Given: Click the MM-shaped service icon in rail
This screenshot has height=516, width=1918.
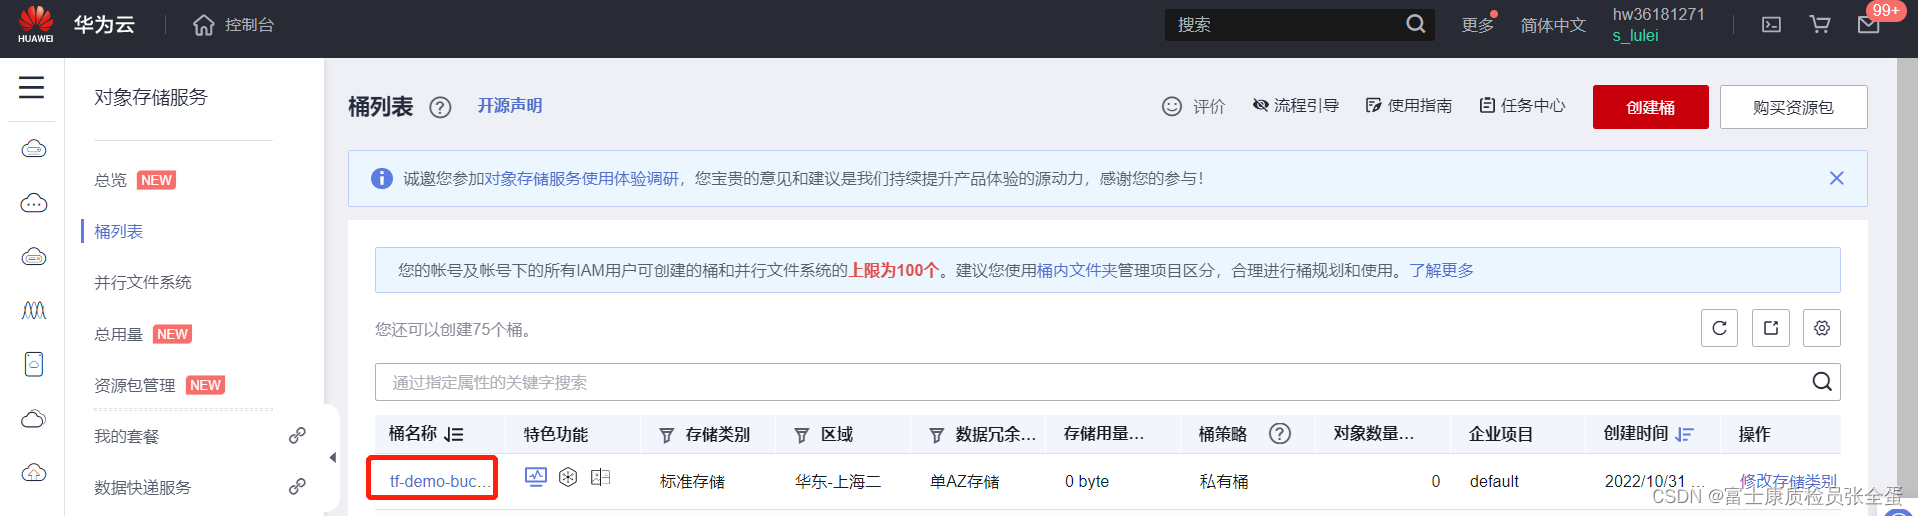Looking at the screenshot, I should [34, 310].
